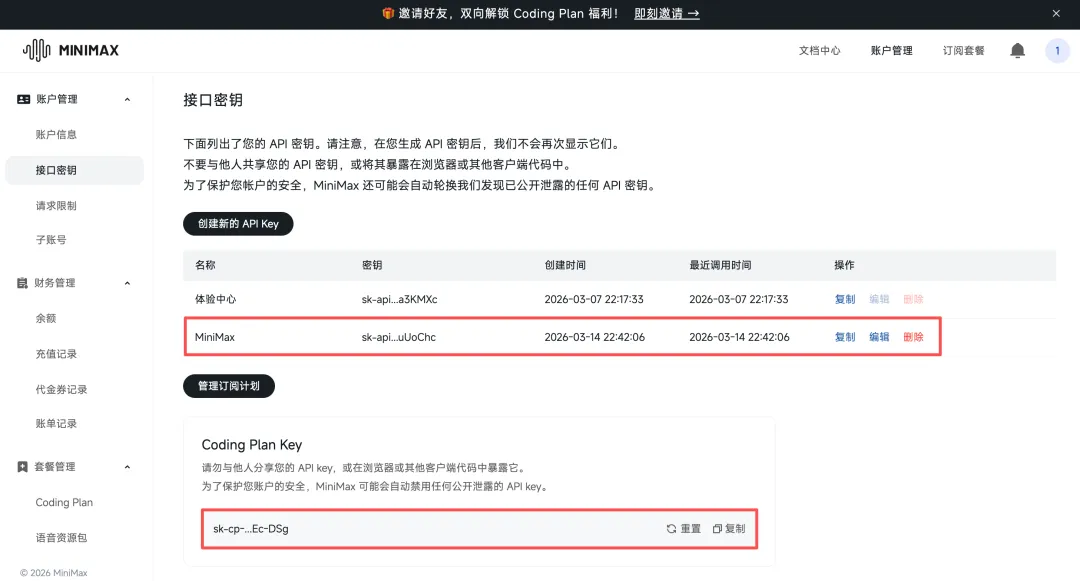Click the 密钥 column header
Viewport: 1080px width, 581px height.
tap(372, 265)
